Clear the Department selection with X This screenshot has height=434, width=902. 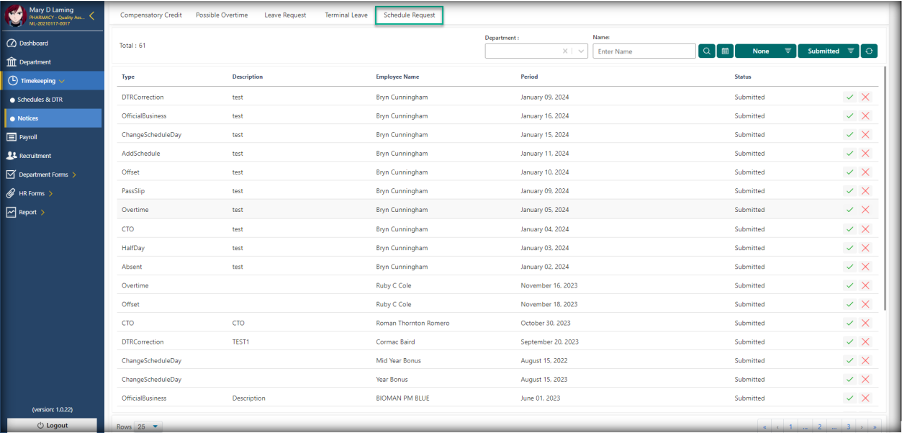point(565,51)
